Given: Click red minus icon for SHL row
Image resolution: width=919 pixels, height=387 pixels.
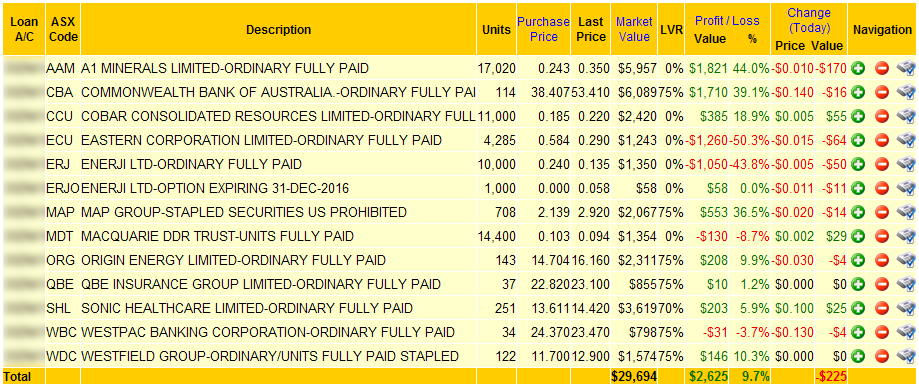Looking at the screenshot, I should tap(882, 308).
